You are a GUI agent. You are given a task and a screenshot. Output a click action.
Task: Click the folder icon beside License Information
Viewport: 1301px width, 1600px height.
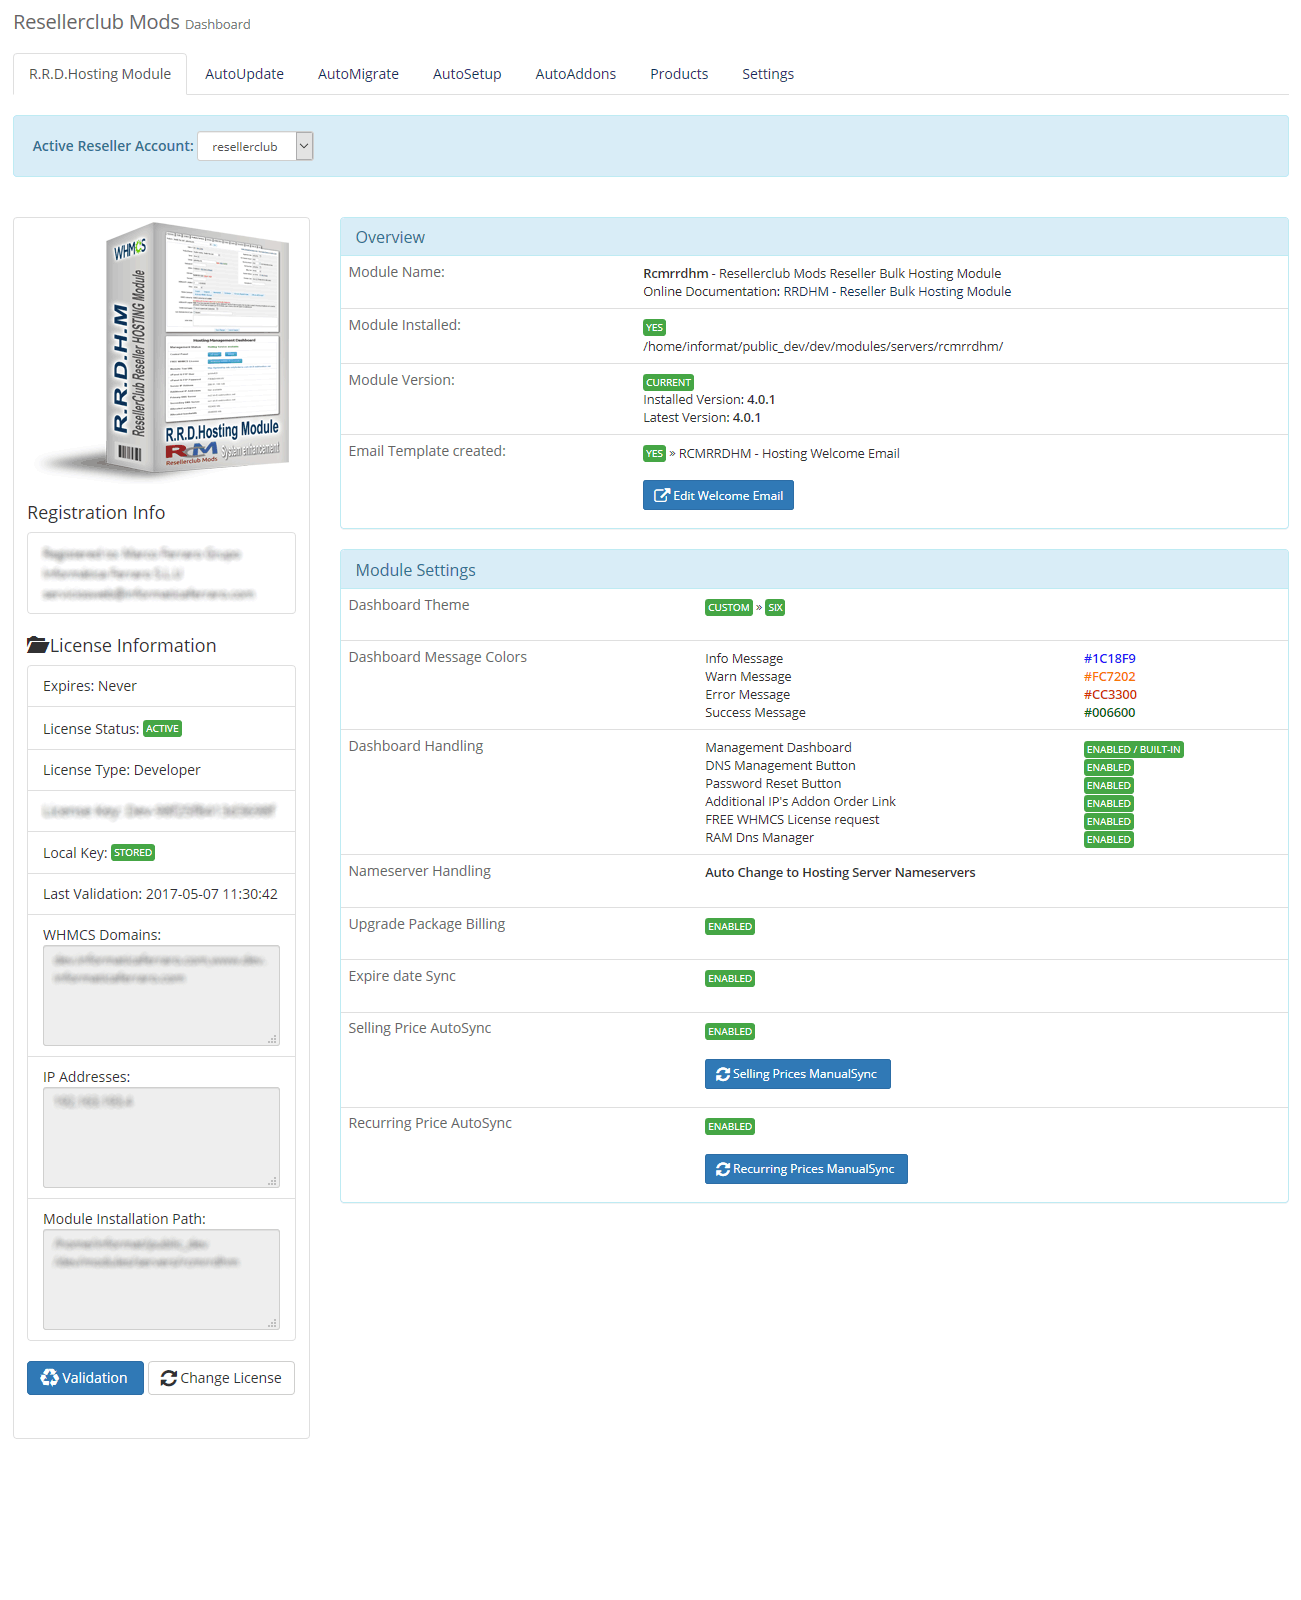38,645
